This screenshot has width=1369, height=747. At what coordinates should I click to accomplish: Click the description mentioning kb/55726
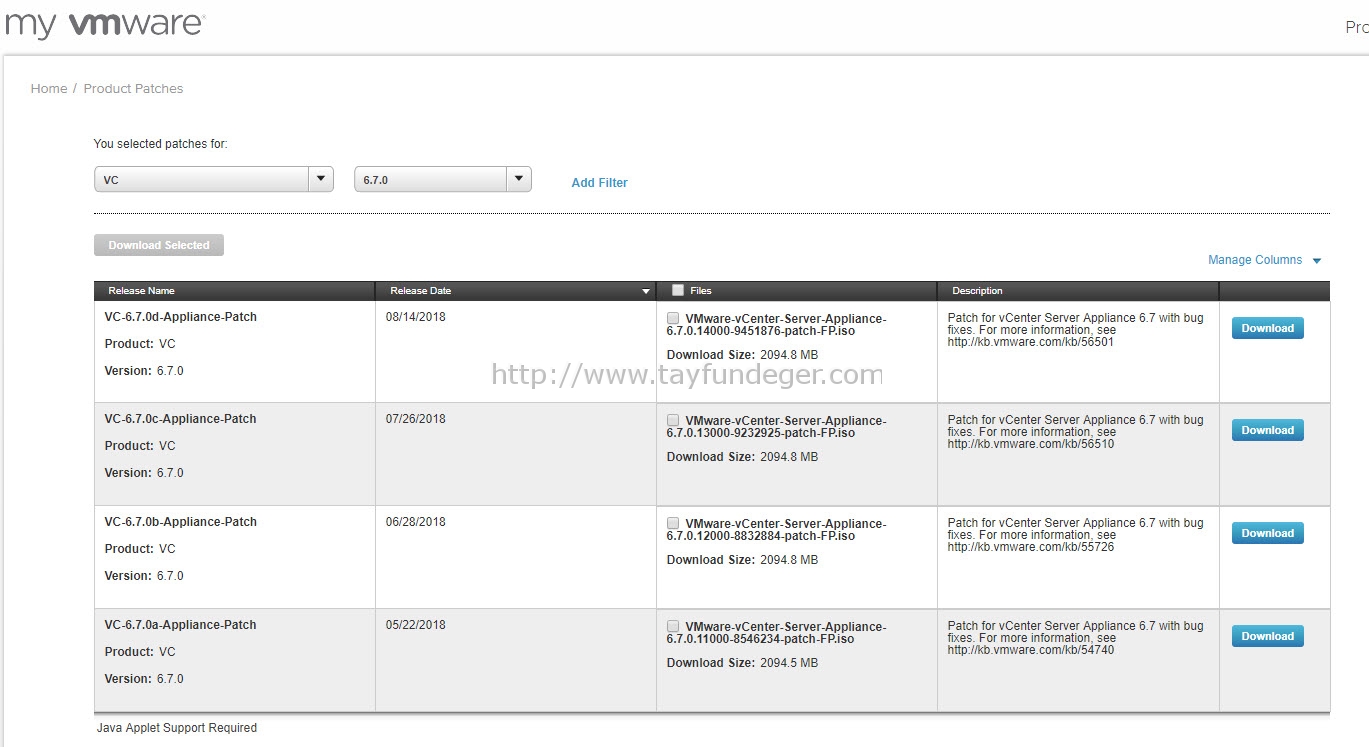coord(1075,535)
